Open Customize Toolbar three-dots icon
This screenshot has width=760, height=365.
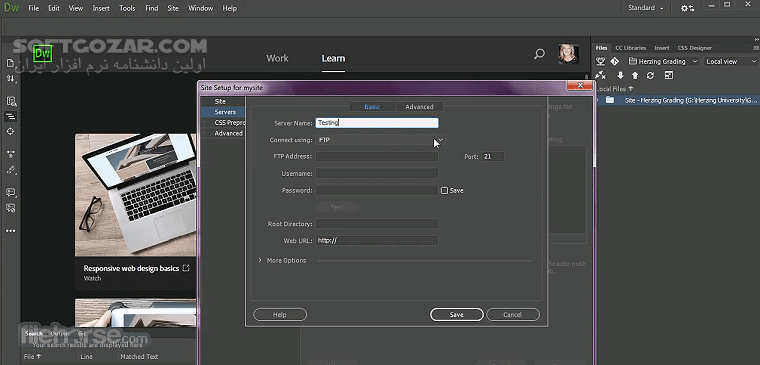point(10,231)
